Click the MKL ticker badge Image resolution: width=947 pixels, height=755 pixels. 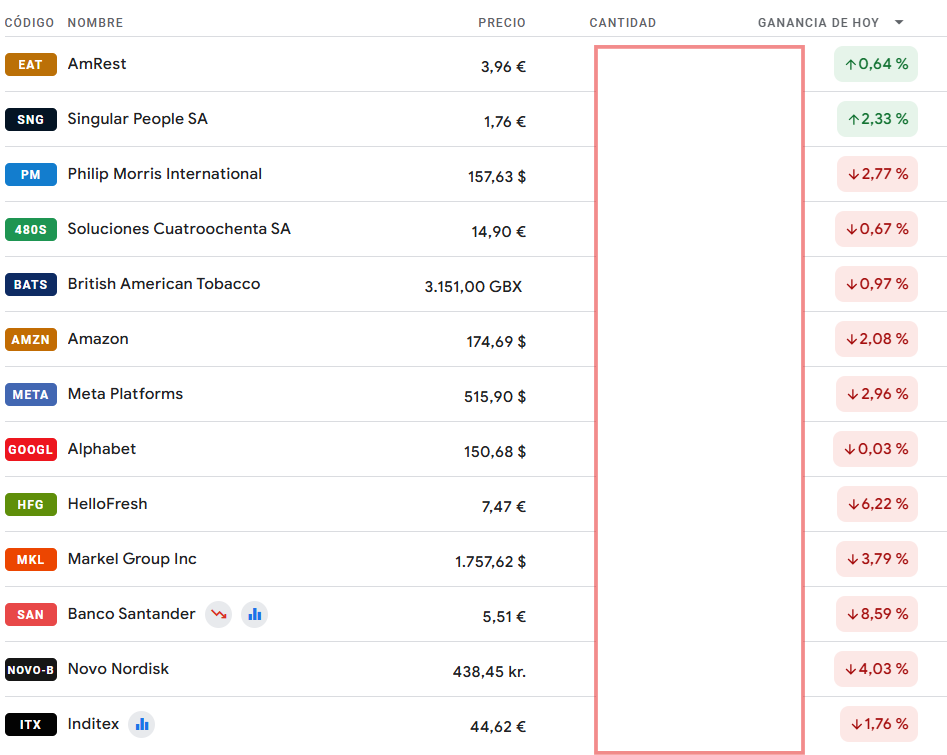tap(31, 559)
